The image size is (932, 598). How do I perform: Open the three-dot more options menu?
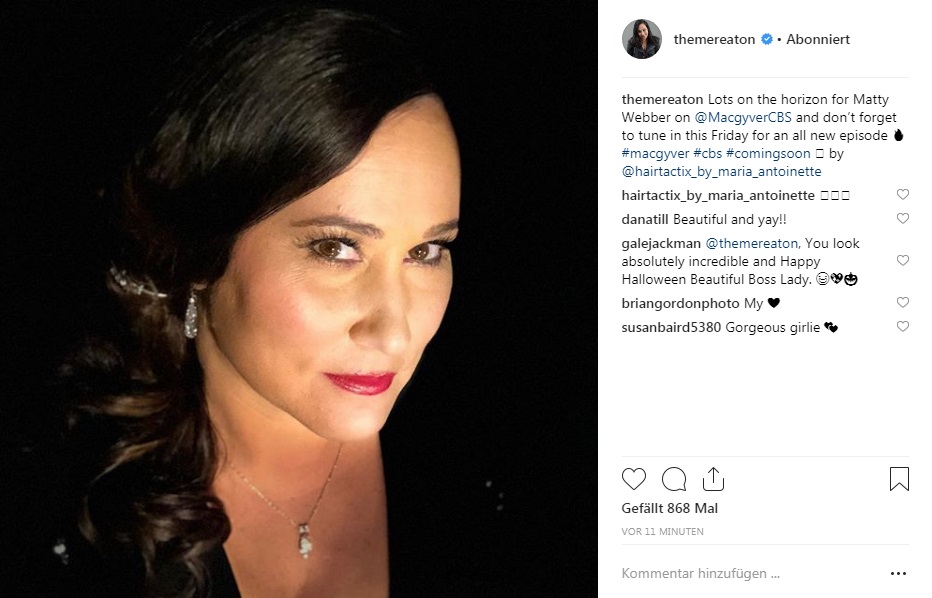point(899,574)
